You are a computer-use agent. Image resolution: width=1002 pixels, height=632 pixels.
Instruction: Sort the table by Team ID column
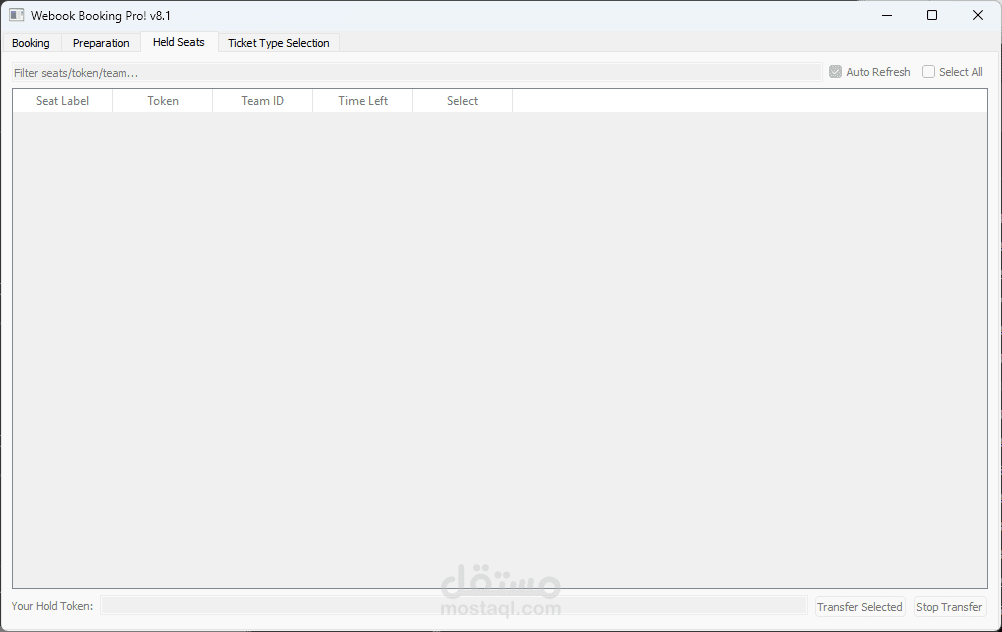262,100
